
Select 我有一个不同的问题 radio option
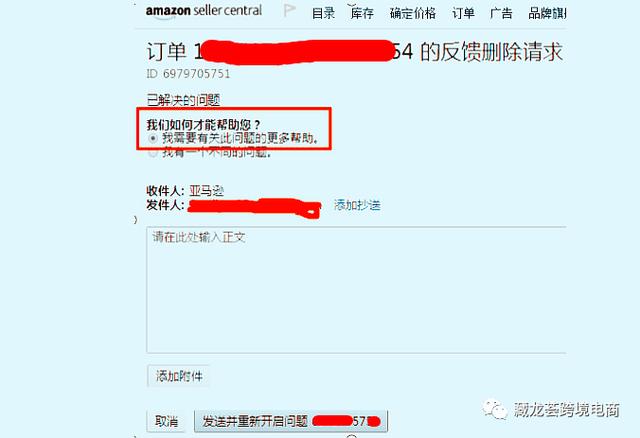click(153, 153)
